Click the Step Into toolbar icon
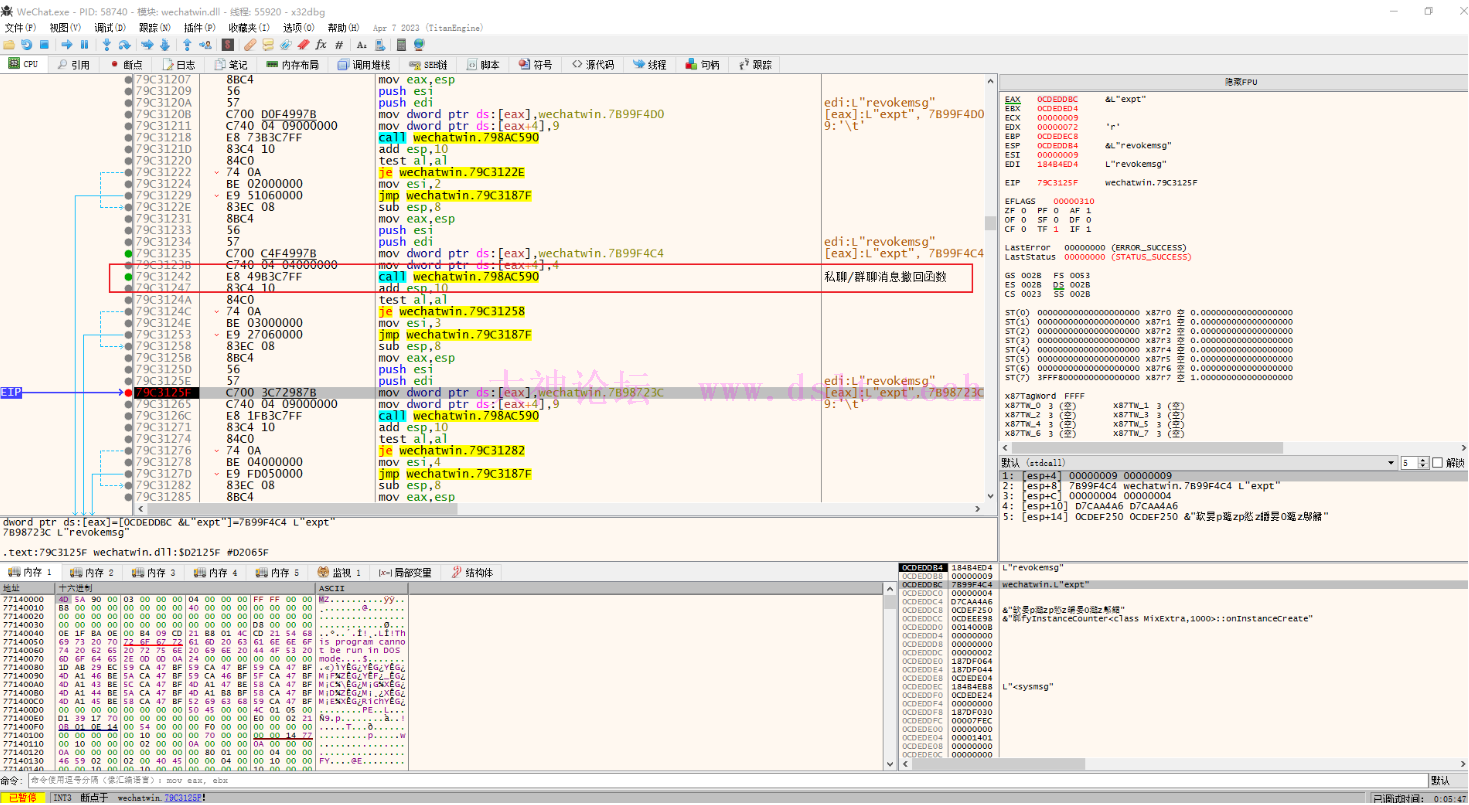 (x=107, y=45)
